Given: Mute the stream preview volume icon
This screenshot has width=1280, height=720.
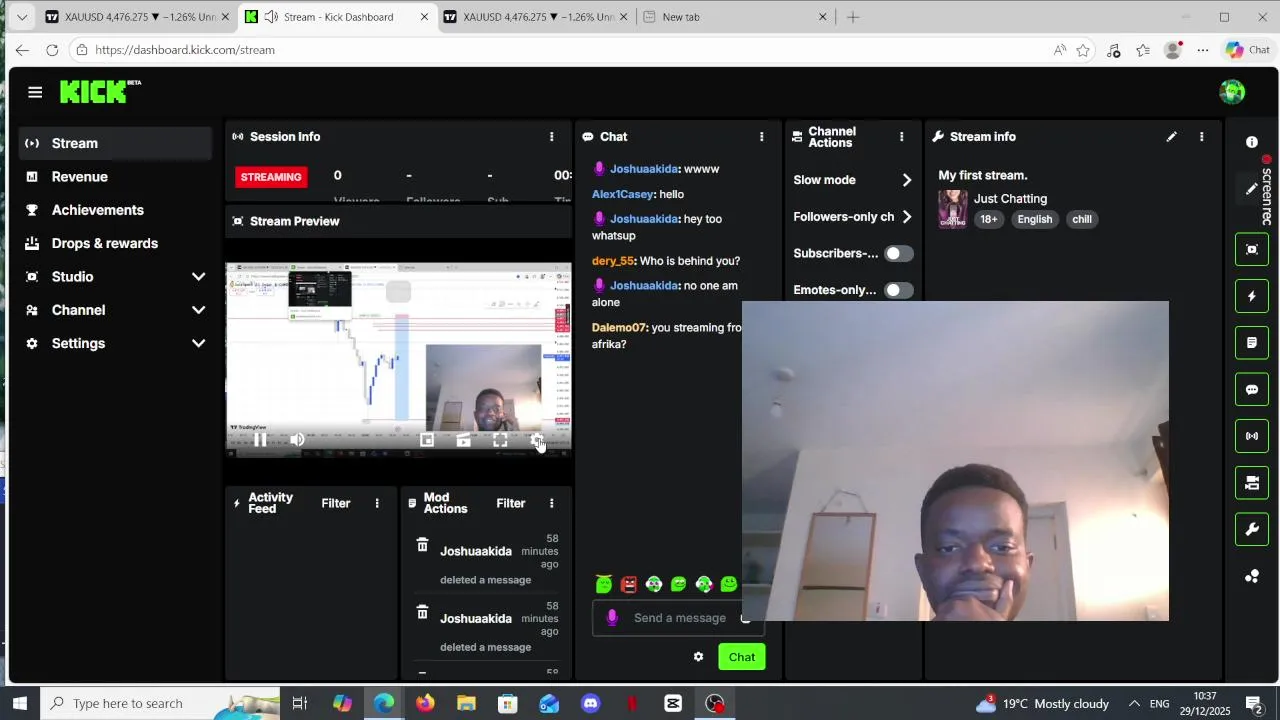Looking at the screenshot, I should point(297,440).
